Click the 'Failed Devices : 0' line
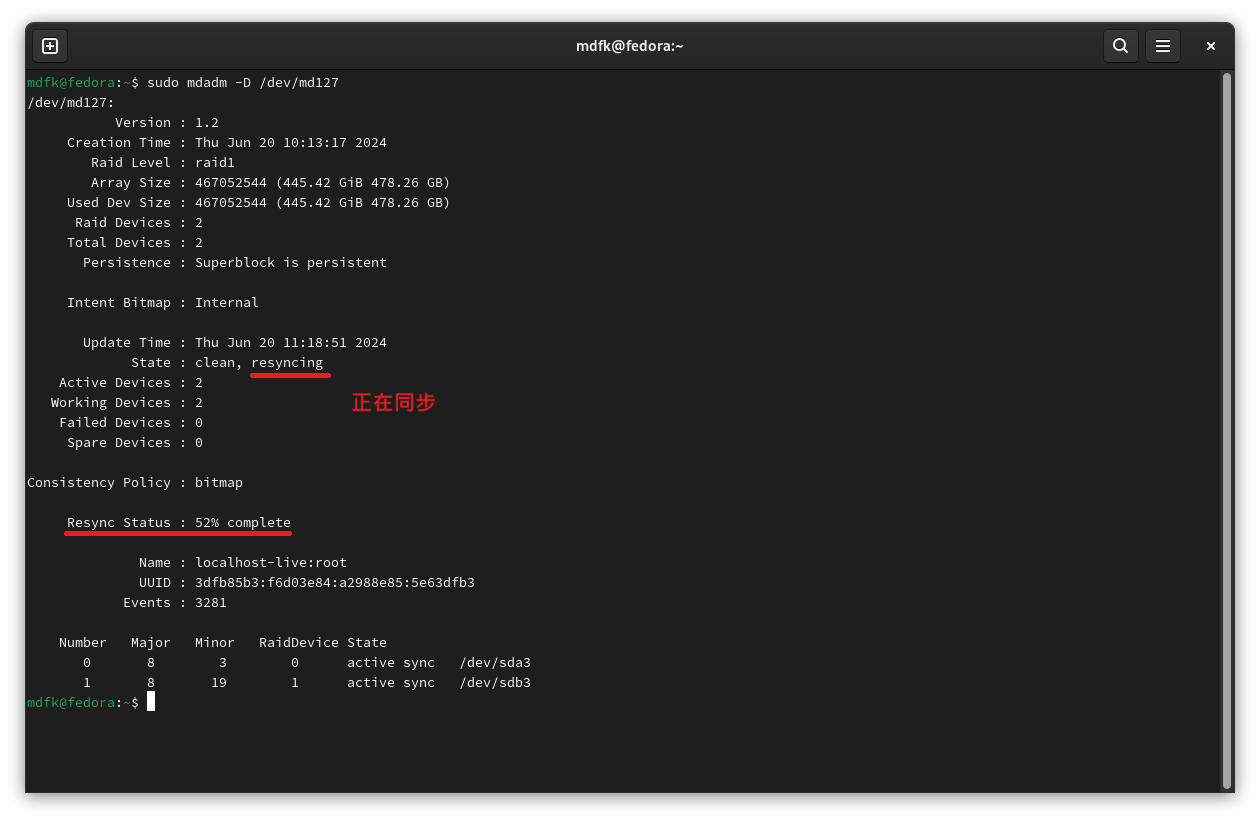 point(131,422)
